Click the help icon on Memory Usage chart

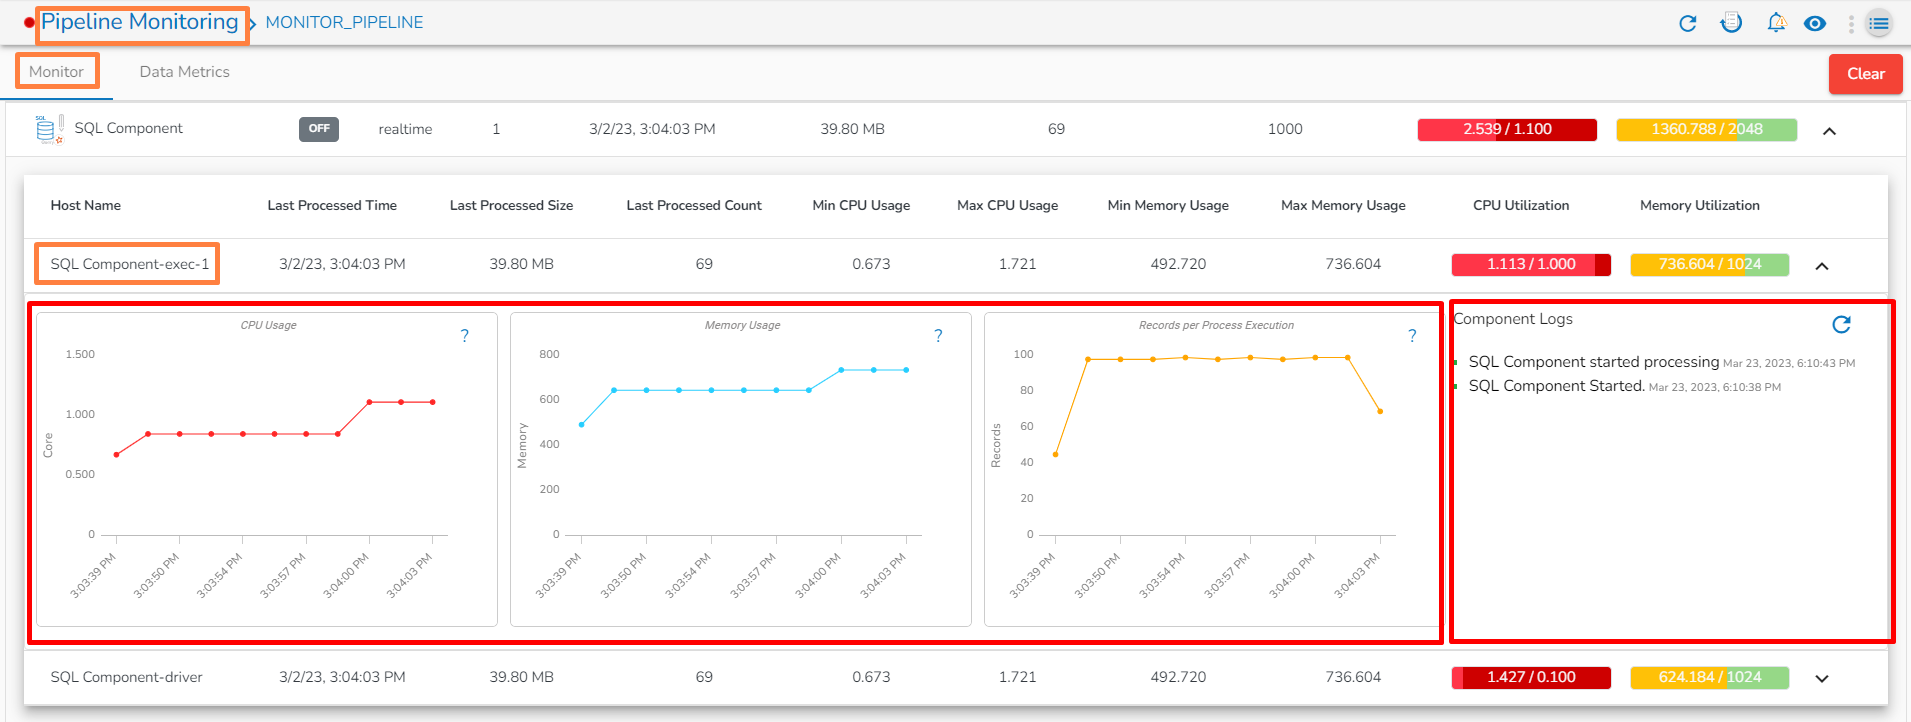point(938,336)
